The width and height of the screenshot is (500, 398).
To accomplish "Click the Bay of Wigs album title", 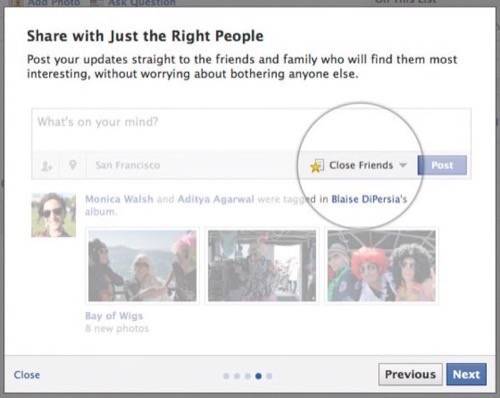I will 114,316.
